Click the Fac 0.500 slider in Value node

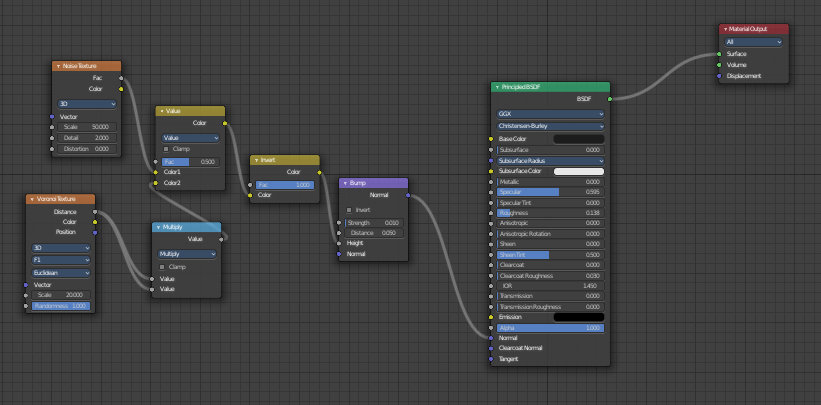[x=191, y=162]
